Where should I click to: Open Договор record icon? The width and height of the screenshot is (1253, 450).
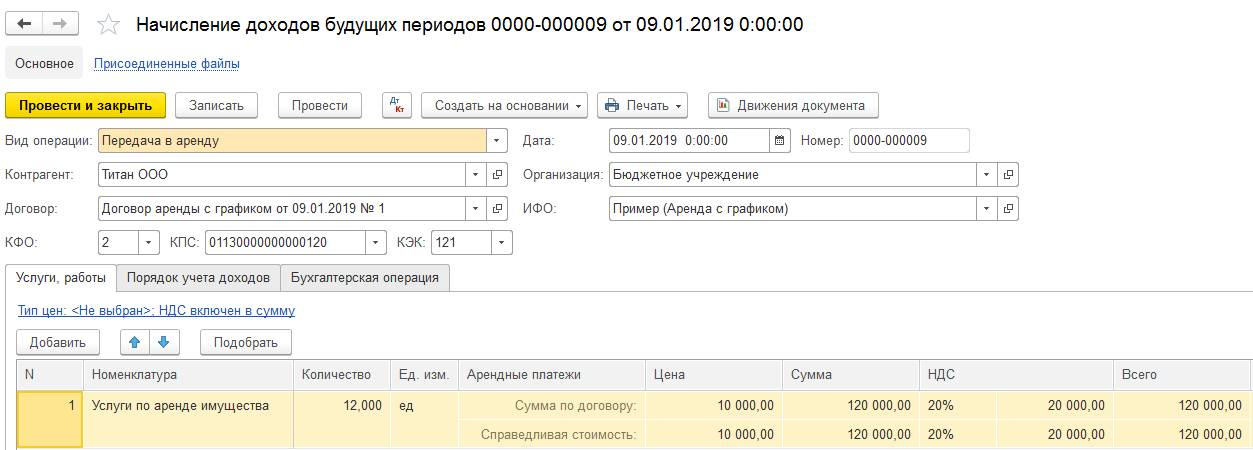498,209
